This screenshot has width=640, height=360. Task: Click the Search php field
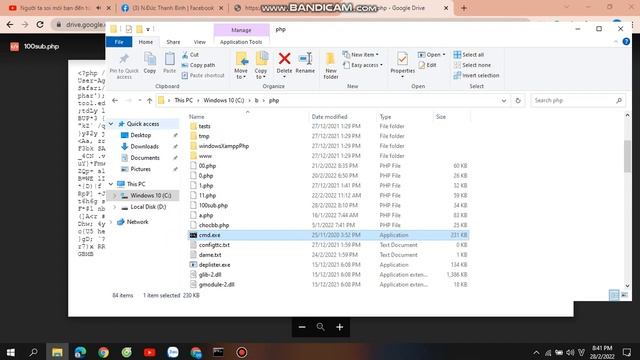coord(578,100)
